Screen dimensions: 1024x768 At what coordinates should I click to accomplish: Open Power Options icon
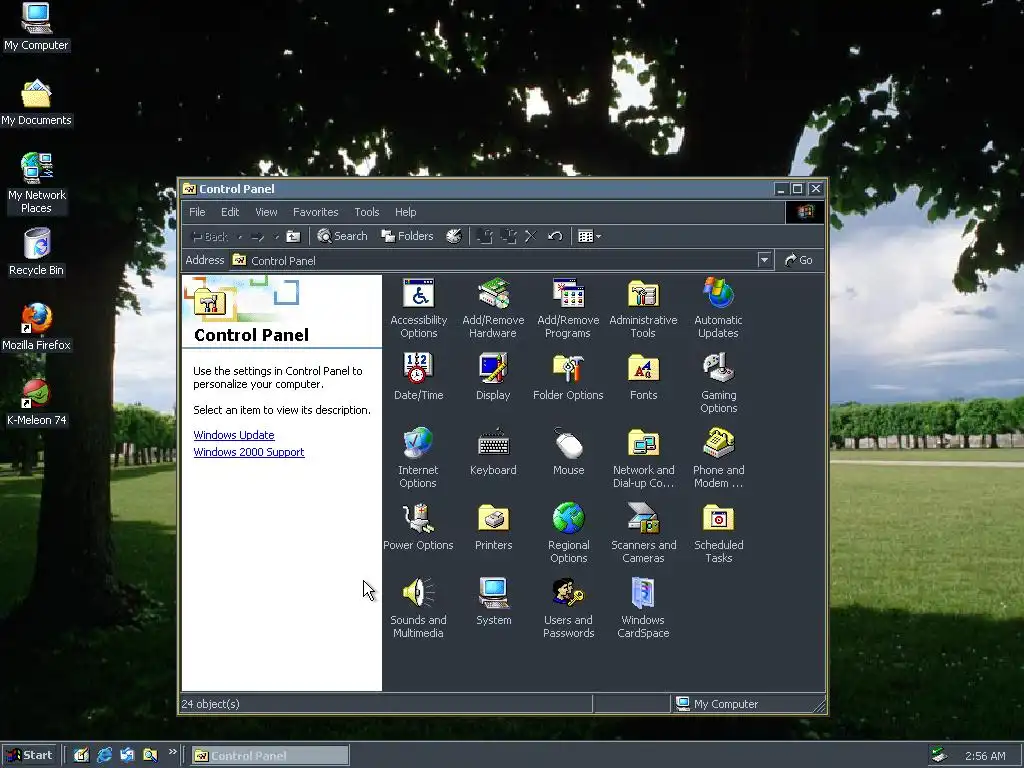pyautogui.click(x=419, y=527)
